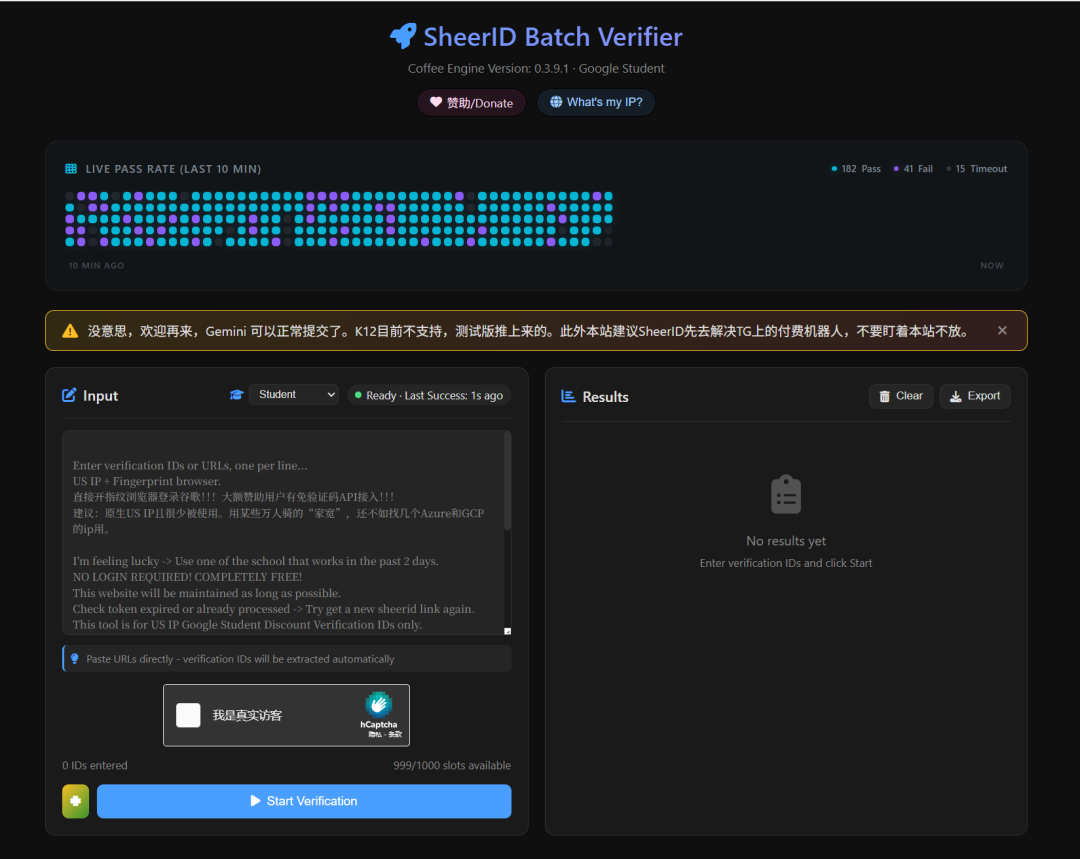Click the NOW axis label
This screenshot has width=1080, height=859.
point(992,265)
